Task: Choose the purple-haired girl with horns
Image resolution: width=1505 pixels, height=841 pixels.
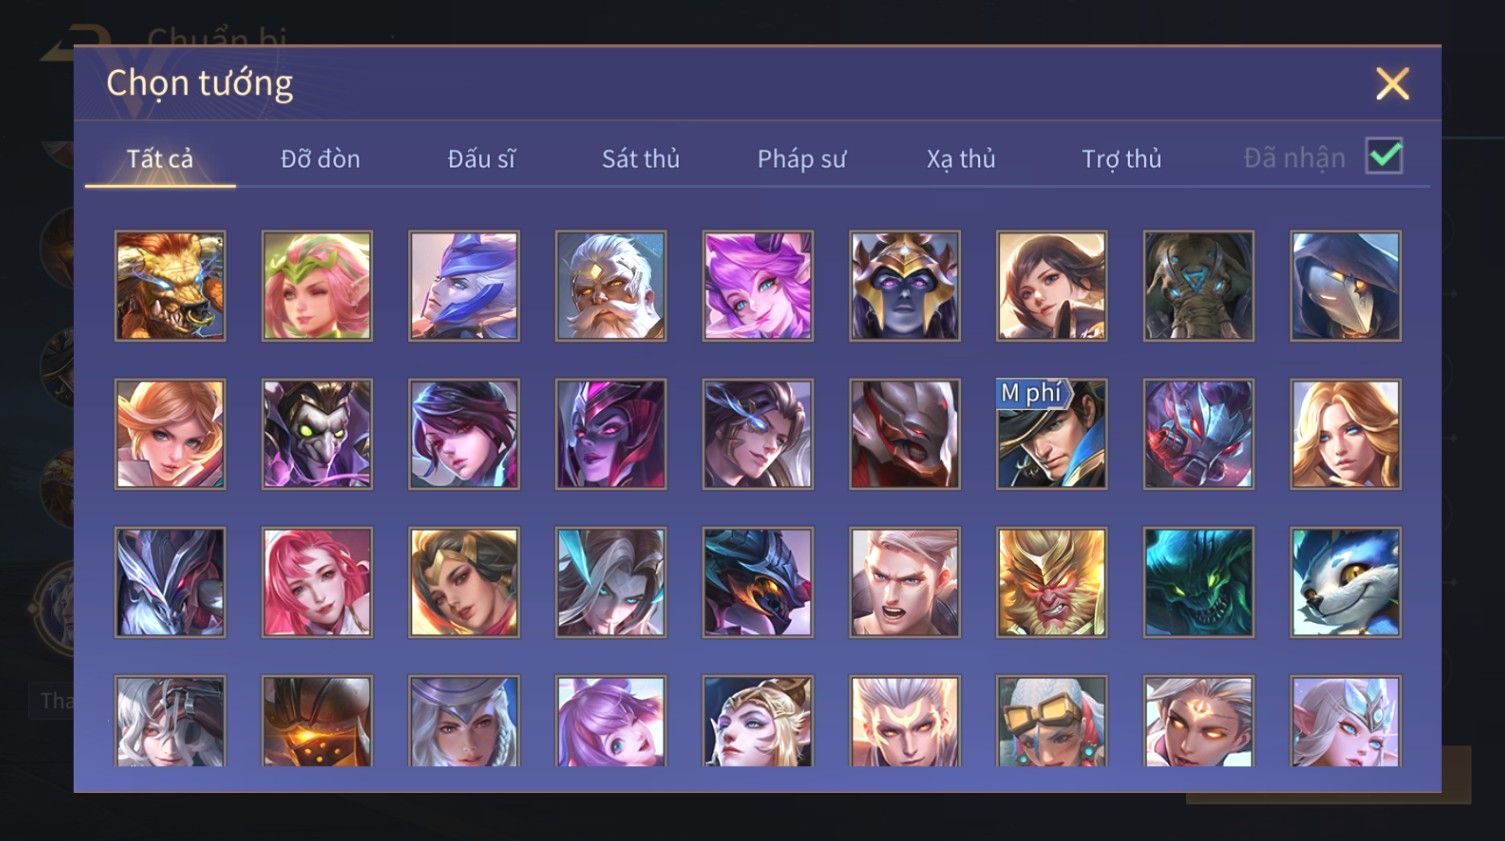Action: (758, 286)
